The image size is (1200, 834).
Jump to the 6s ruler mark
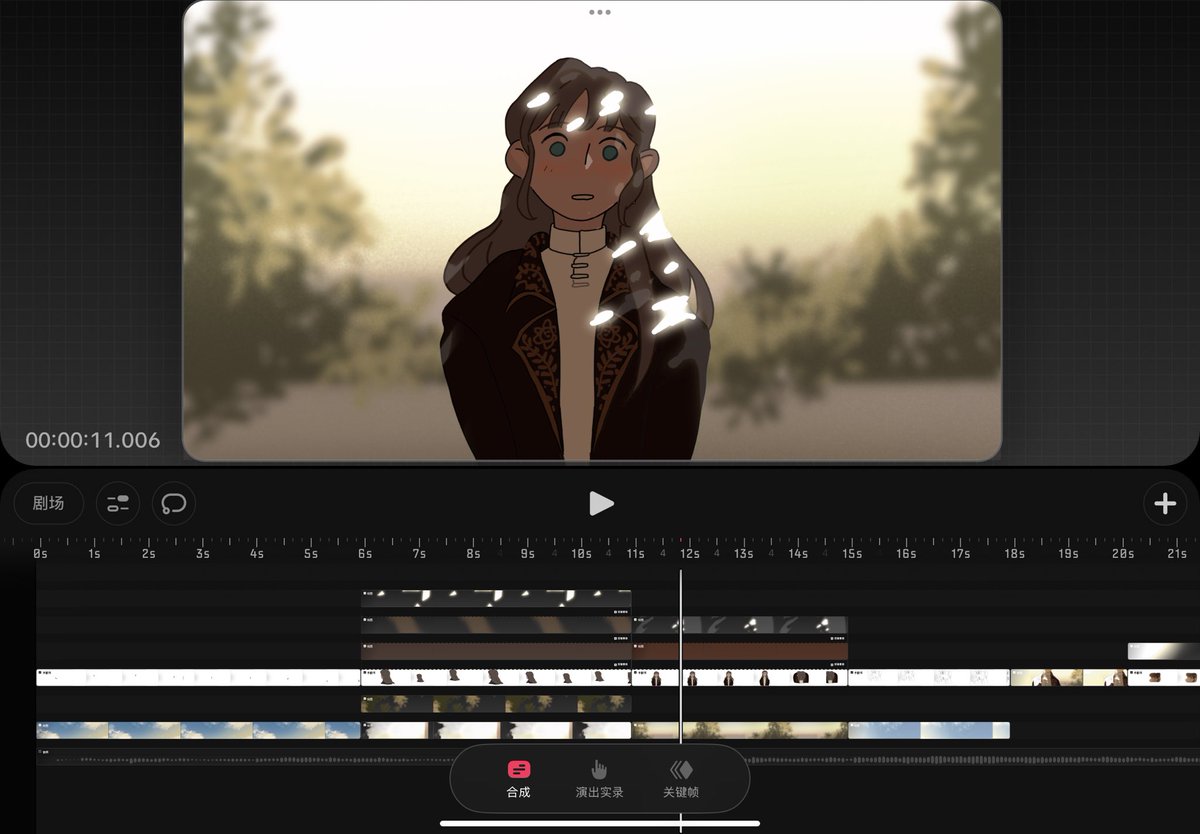pos(365,553)
